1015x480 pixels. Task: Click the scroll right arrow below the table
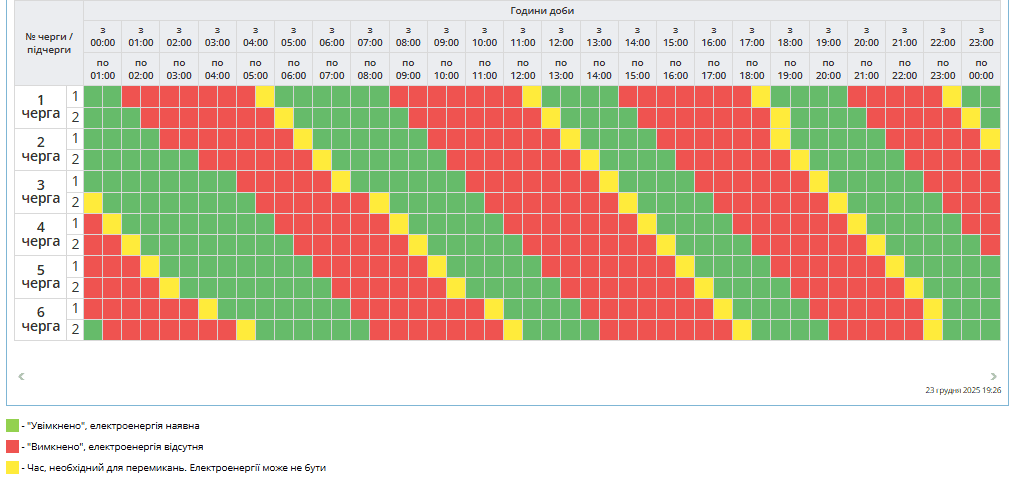(x=993, y=376)
